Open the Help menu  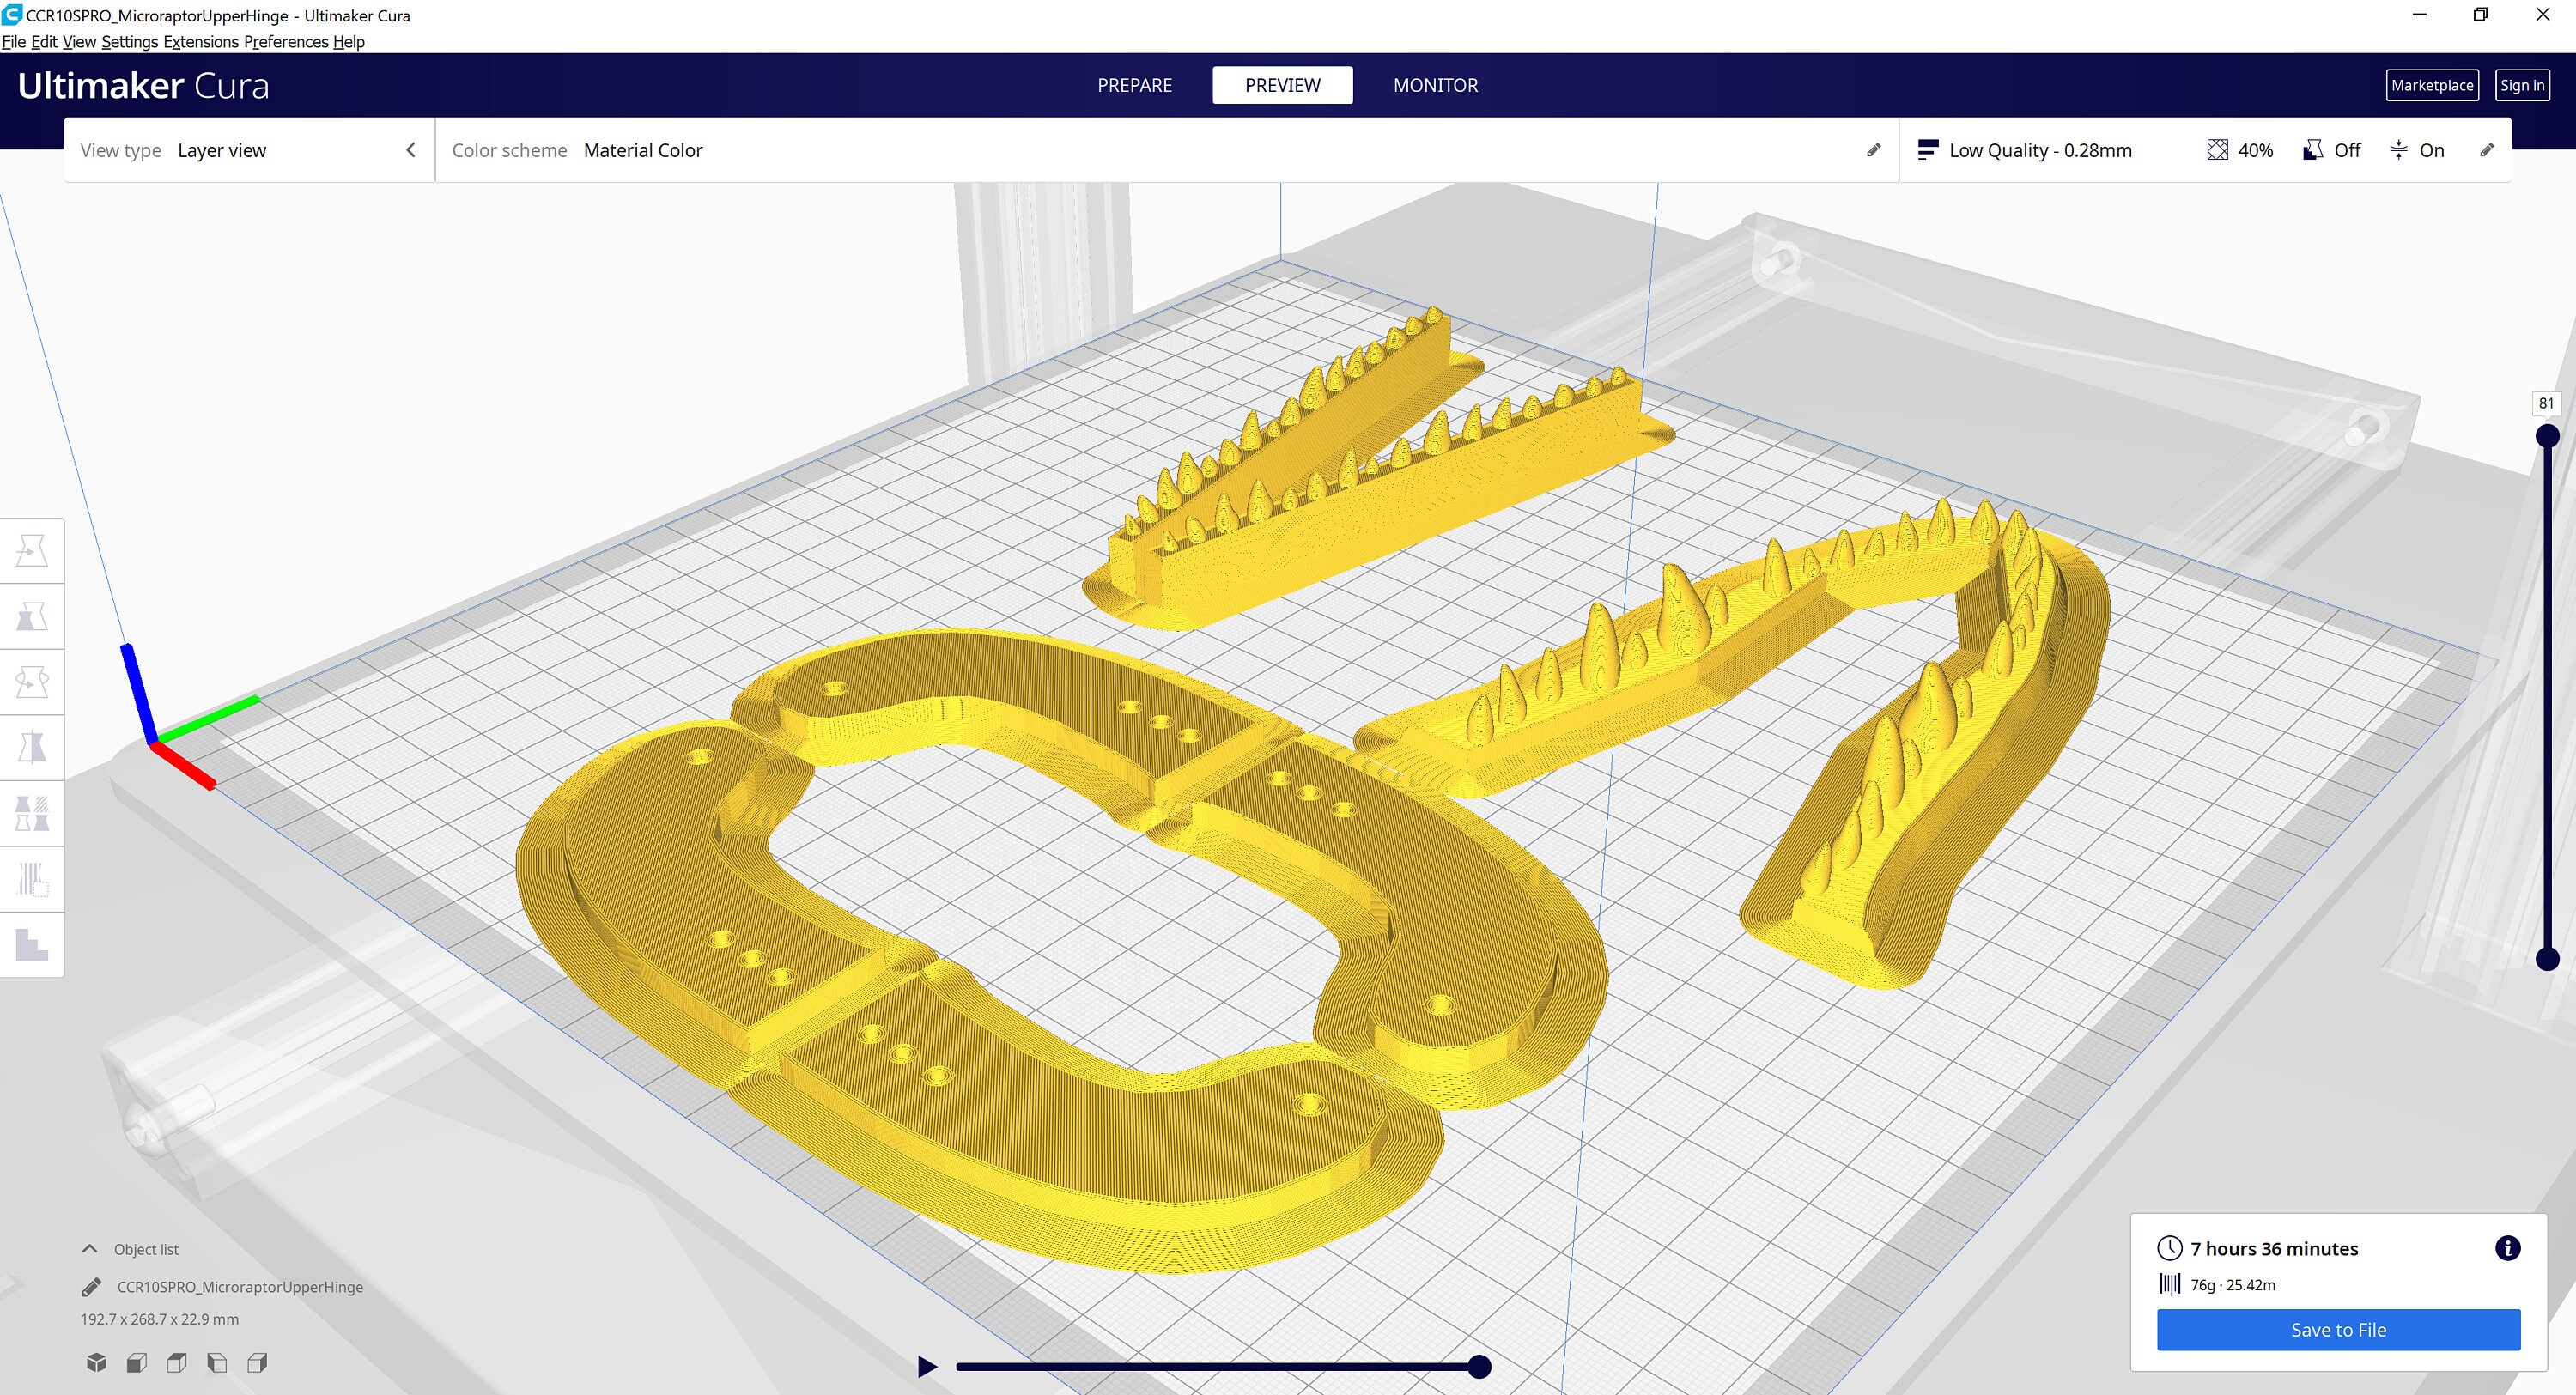pos(348,42)
